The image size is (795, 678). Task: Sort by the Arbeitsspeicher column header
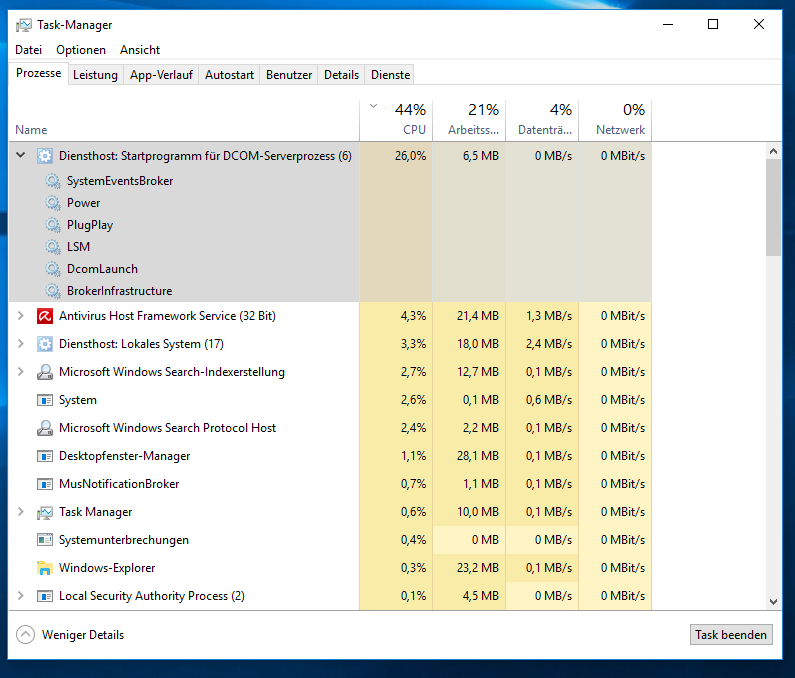(469, 121)
